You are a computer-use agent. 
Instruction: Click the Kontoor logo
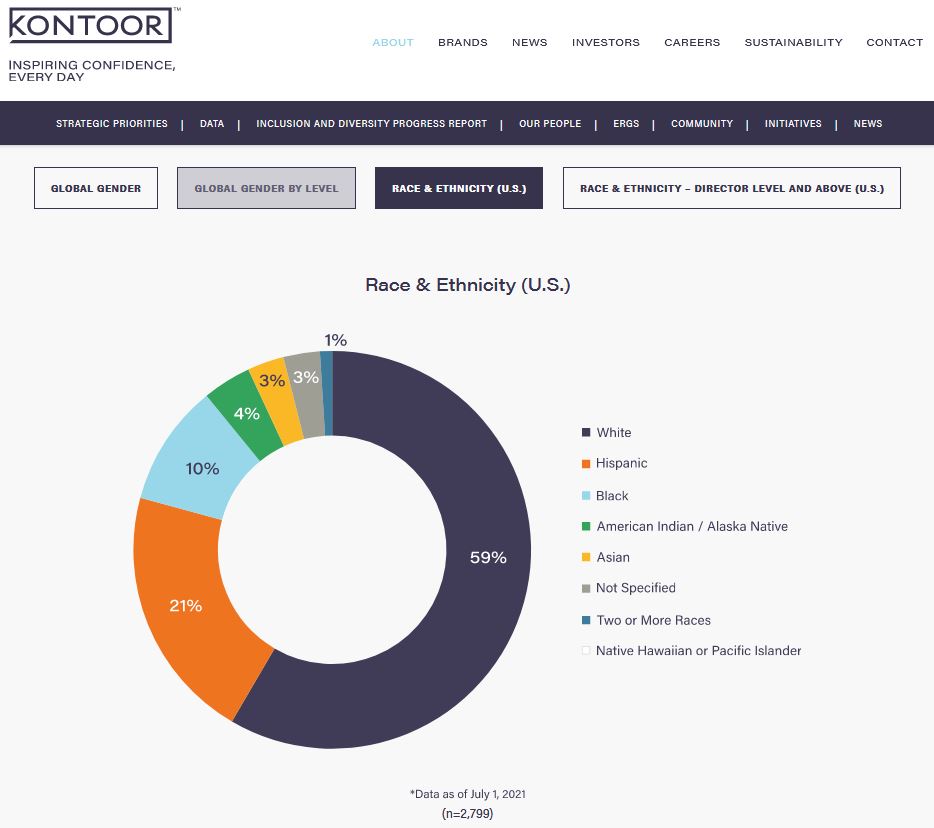pyautogui.click(x=90, y=25)
